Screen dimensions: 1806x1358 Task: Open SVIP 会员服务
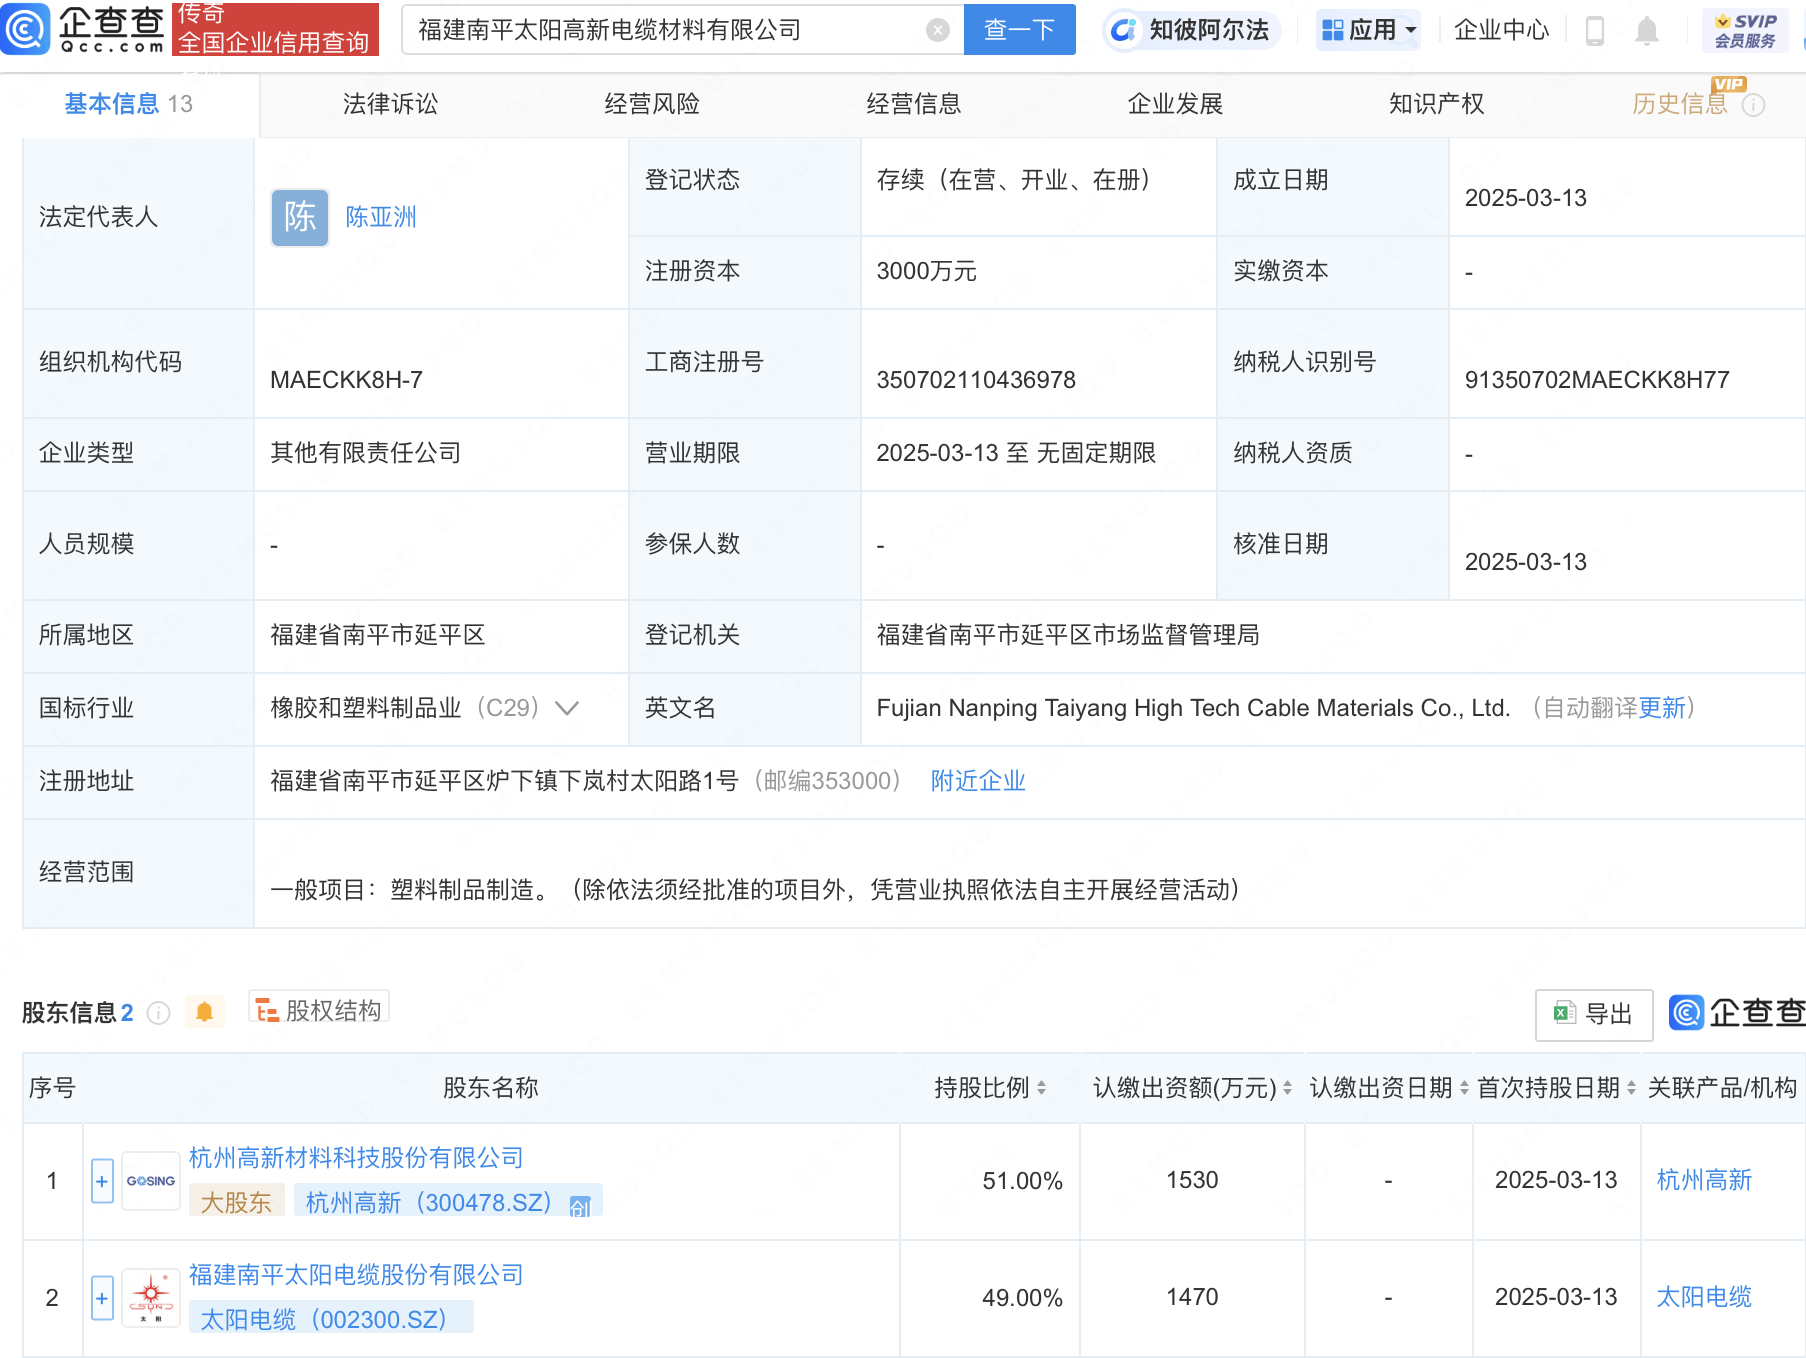(1745, 31)
